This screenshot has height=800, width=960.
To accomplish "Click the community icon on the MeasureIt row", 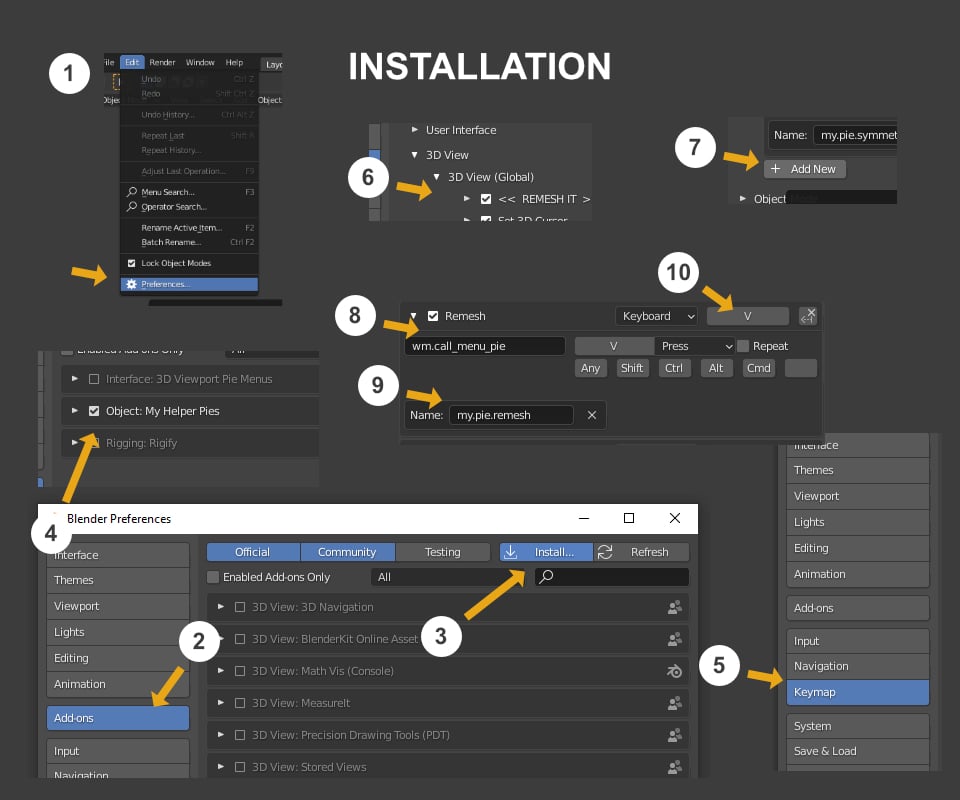I will click(x=675, y=703).
